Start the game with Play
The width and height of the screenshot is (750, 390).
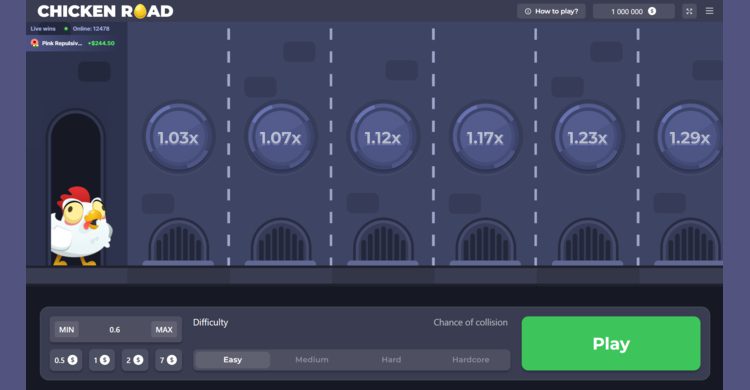point(611,344)
